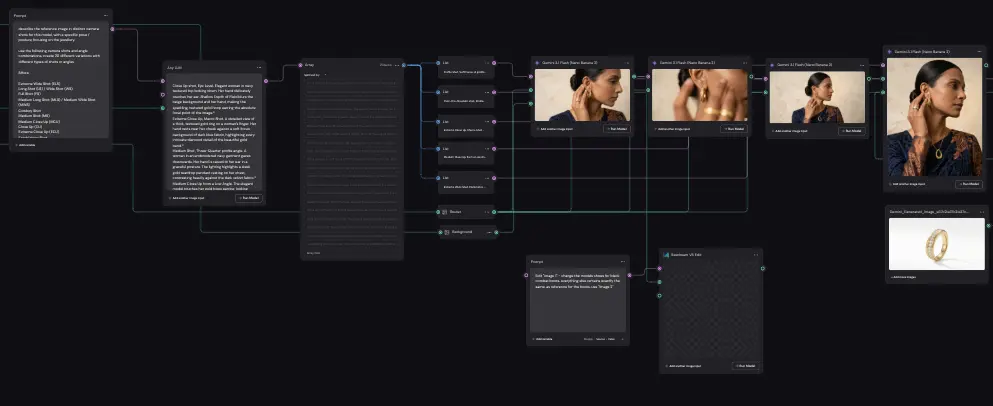Viewport: 993px width, 406px height.
Task: Open the three-dot menu on the topmost List node
Action: click(488, 63)
